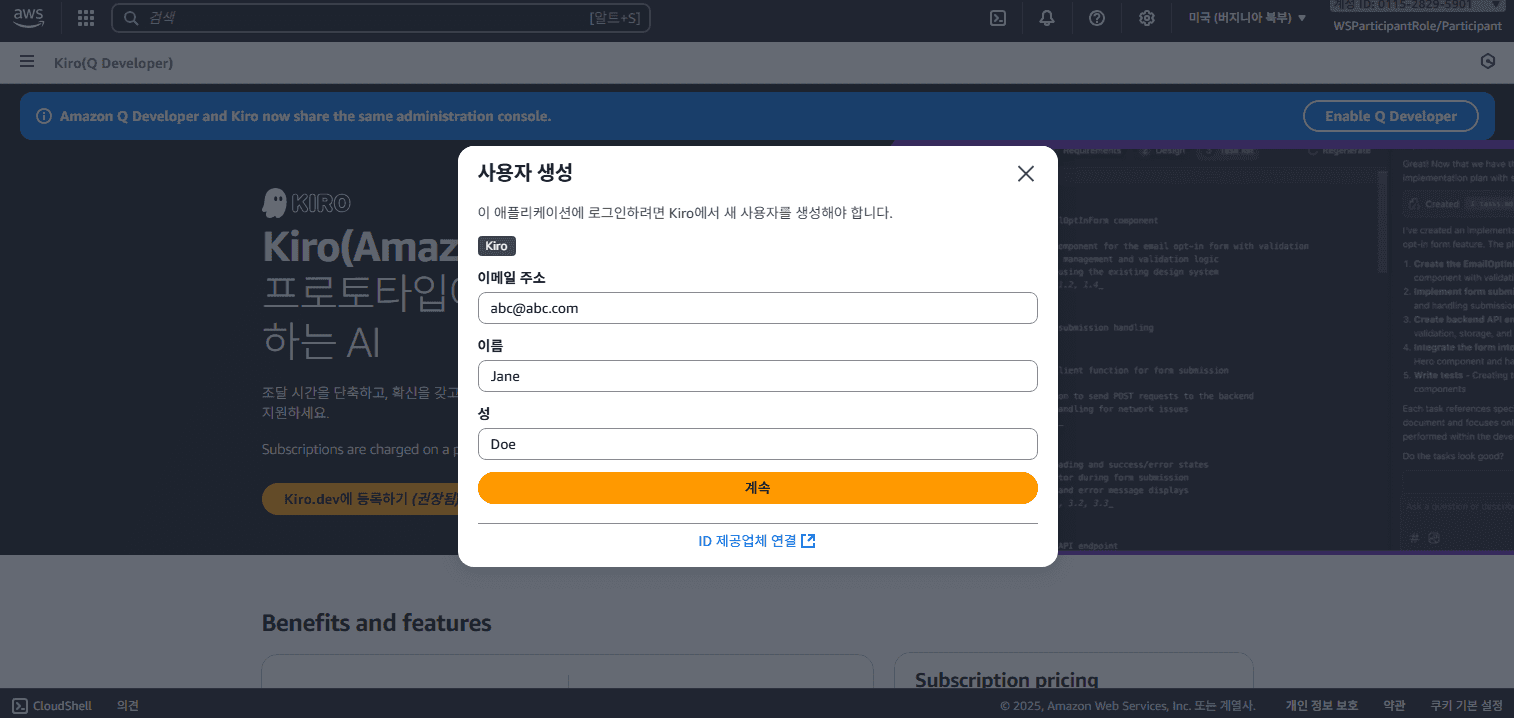Open the AWS services grid menu

[x=86, y=18]
